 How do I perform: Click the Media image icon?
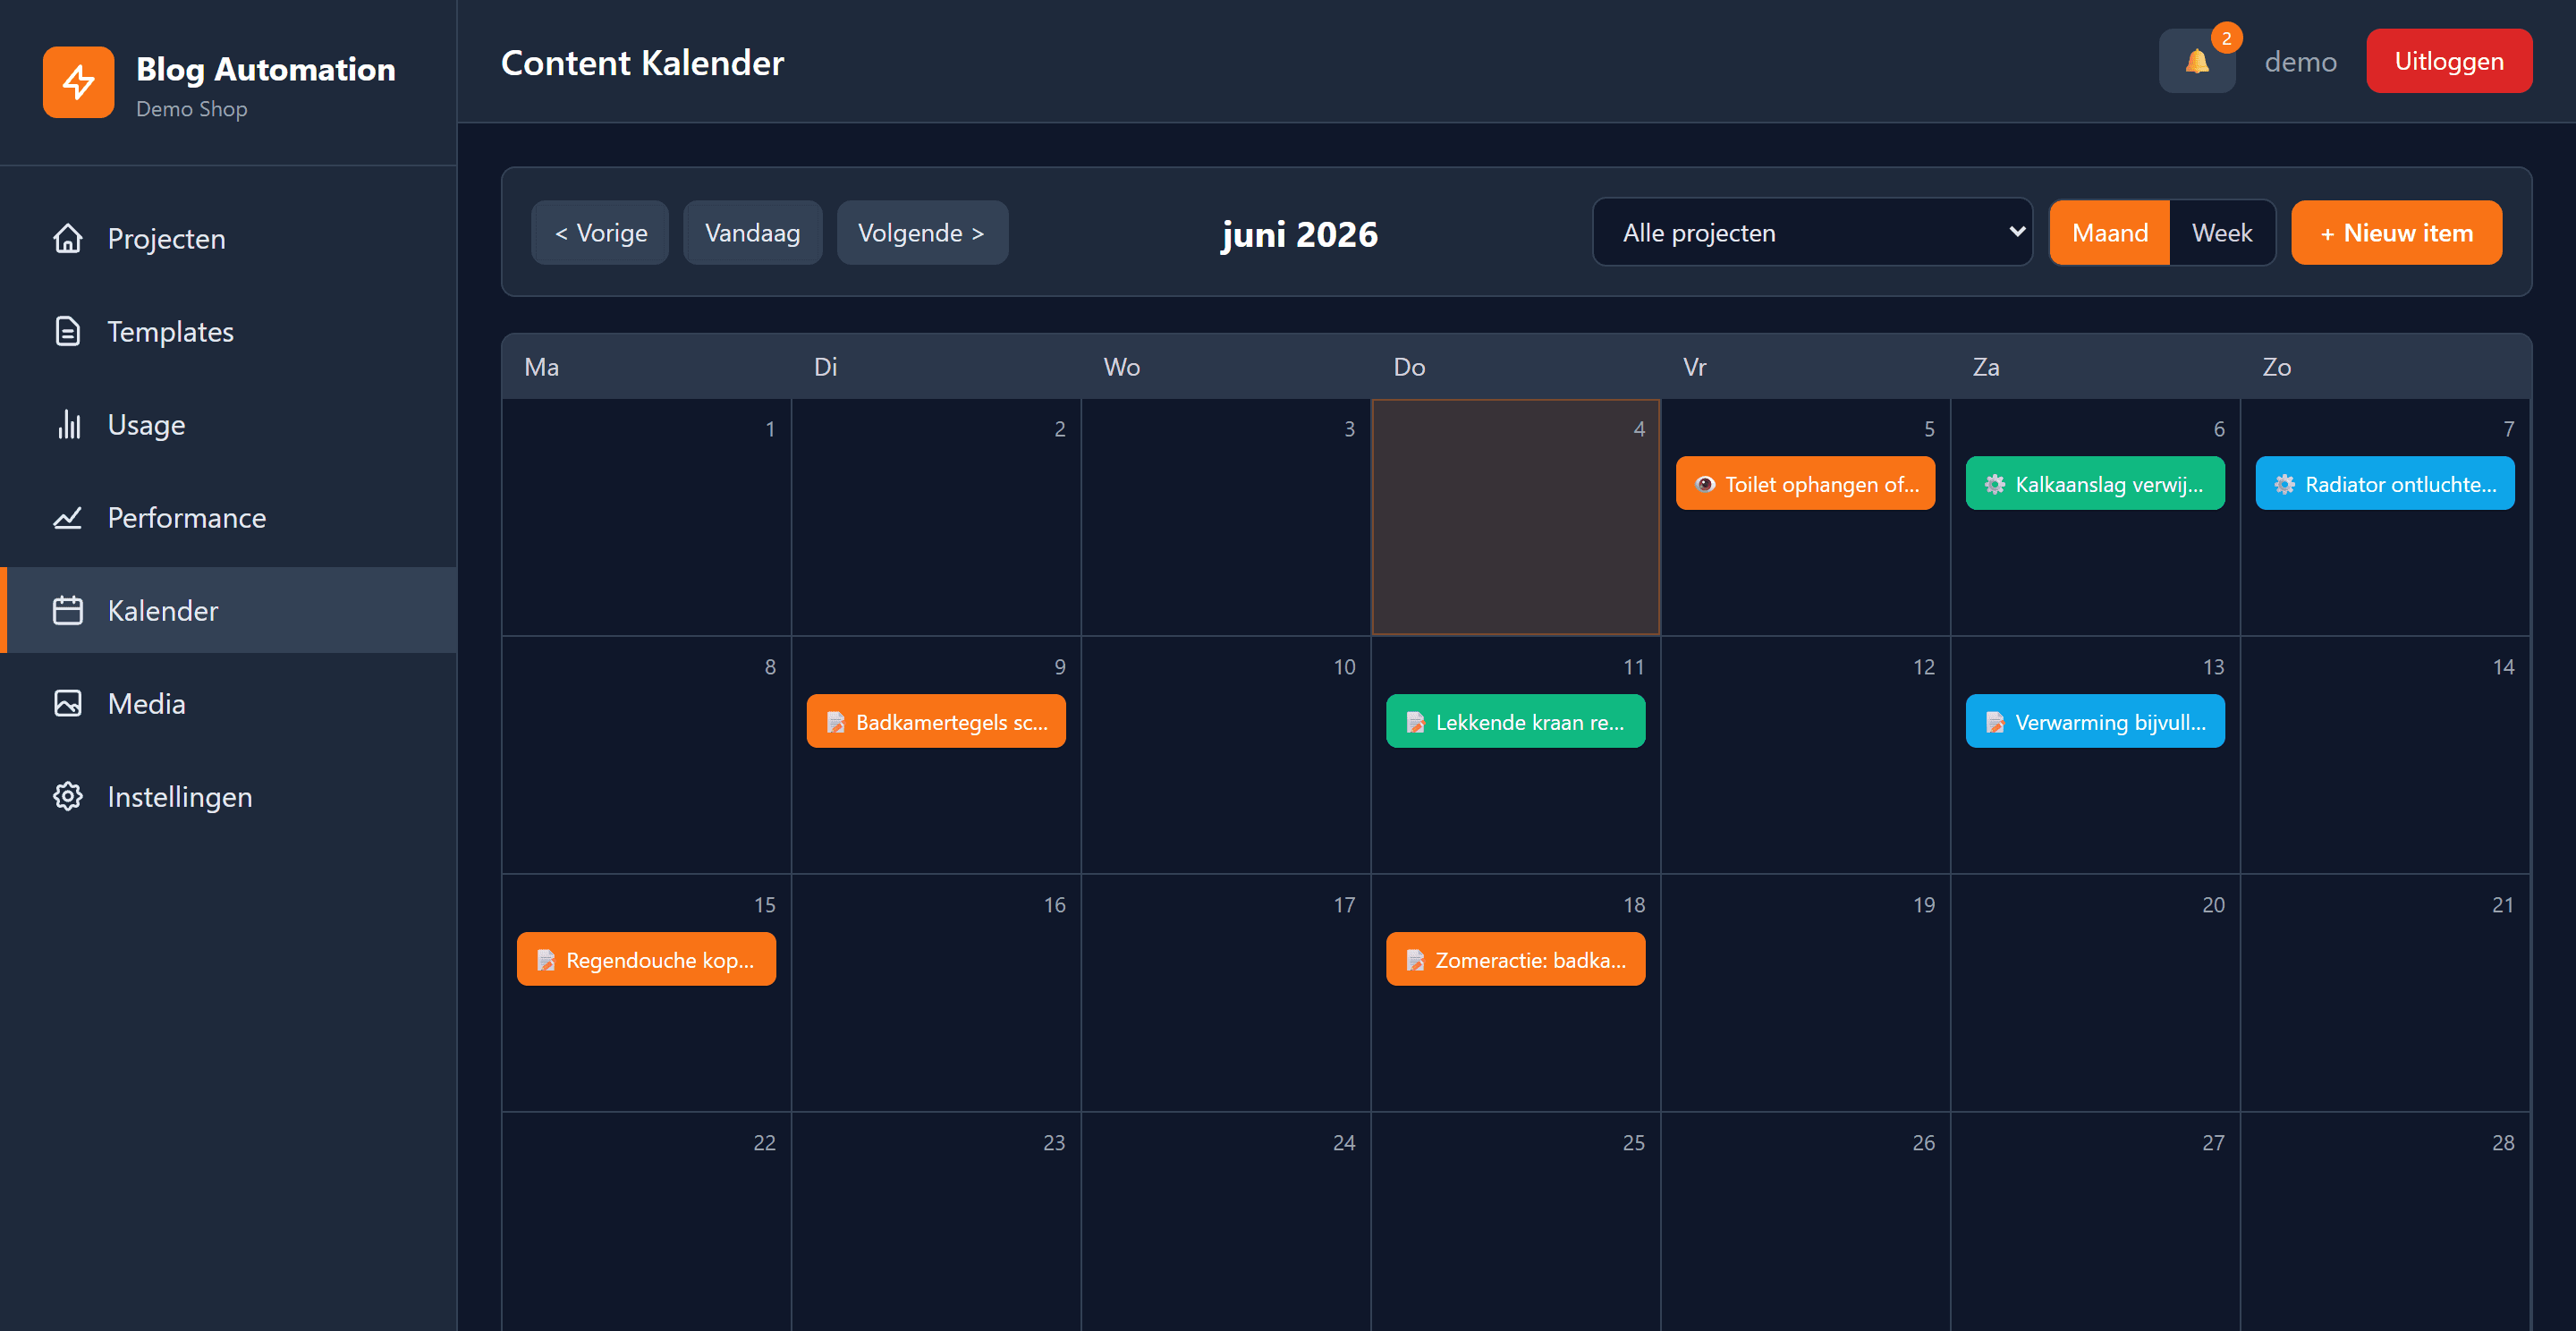click(x=68, y=704)
